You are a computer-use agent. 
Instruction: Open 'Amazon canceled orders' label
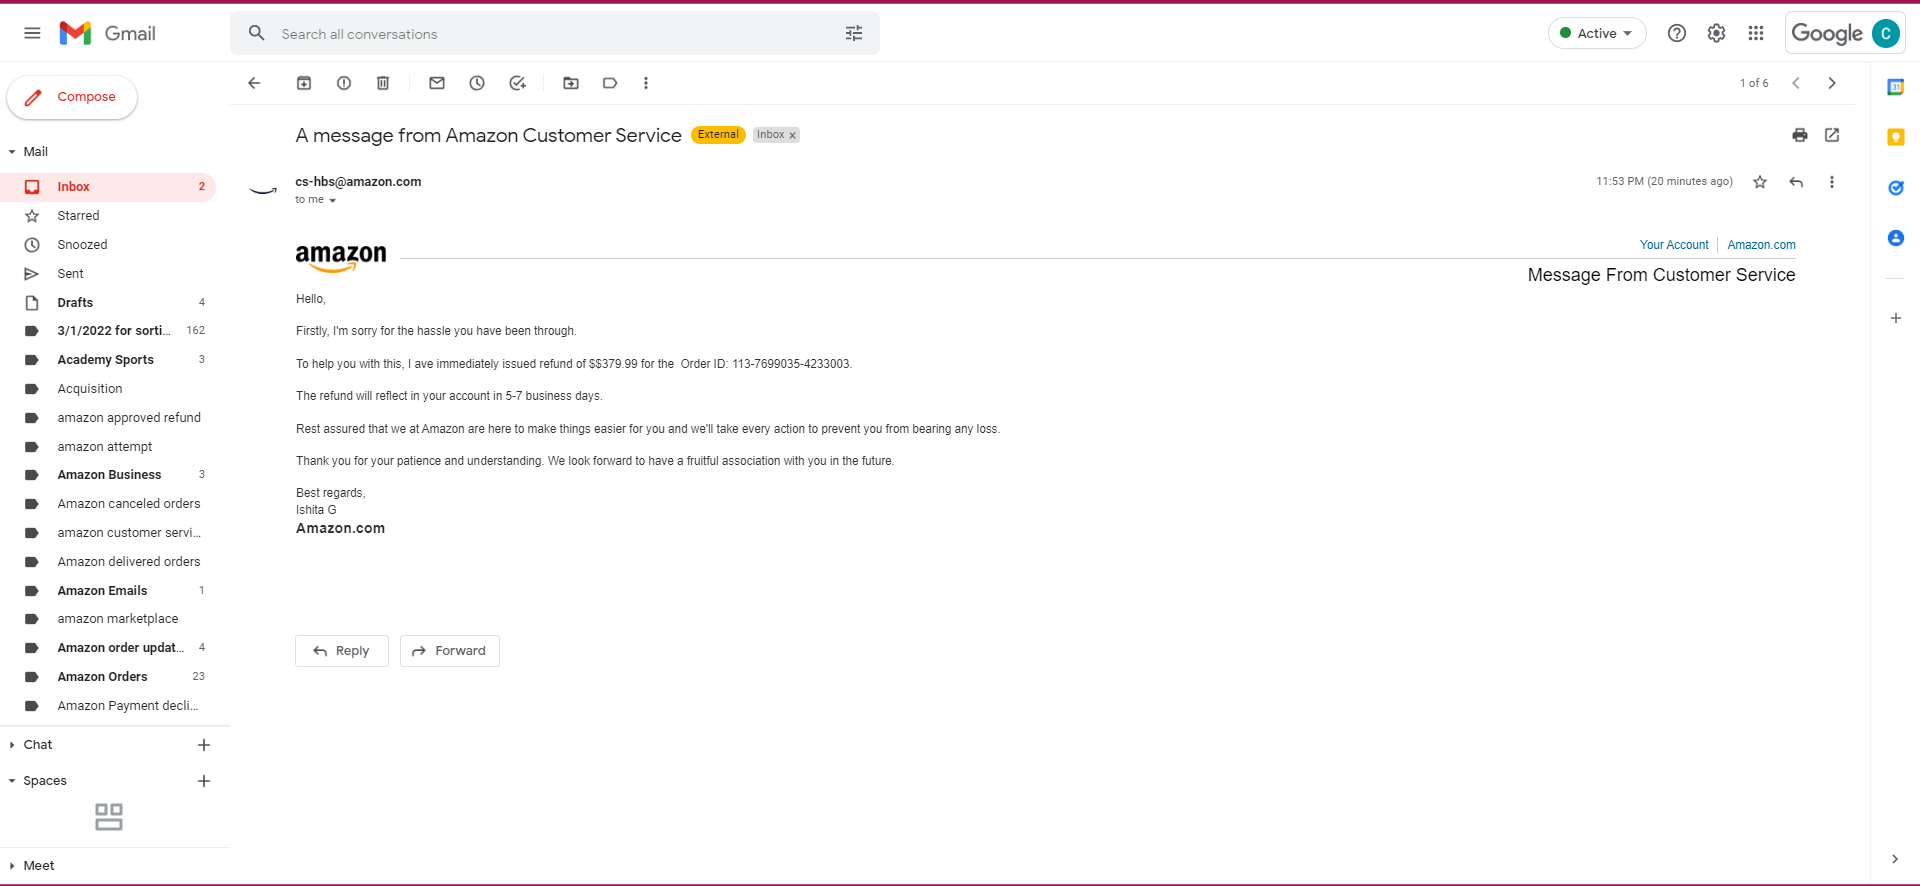[108, 504]
